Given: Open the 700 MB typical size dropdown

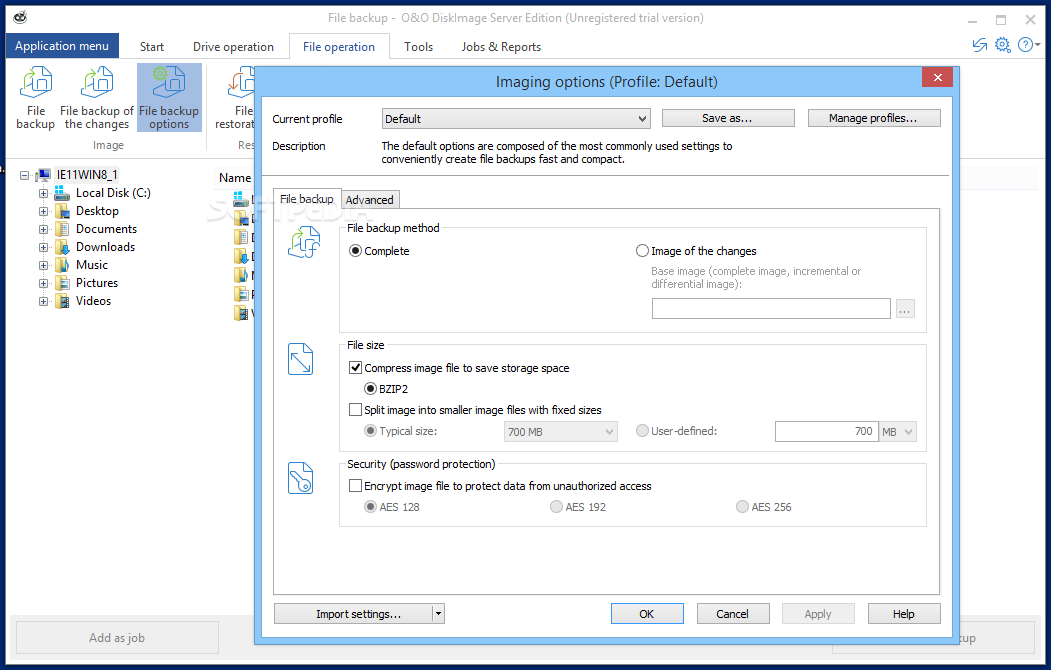Looking at the screenshot, I should [560, 431].
